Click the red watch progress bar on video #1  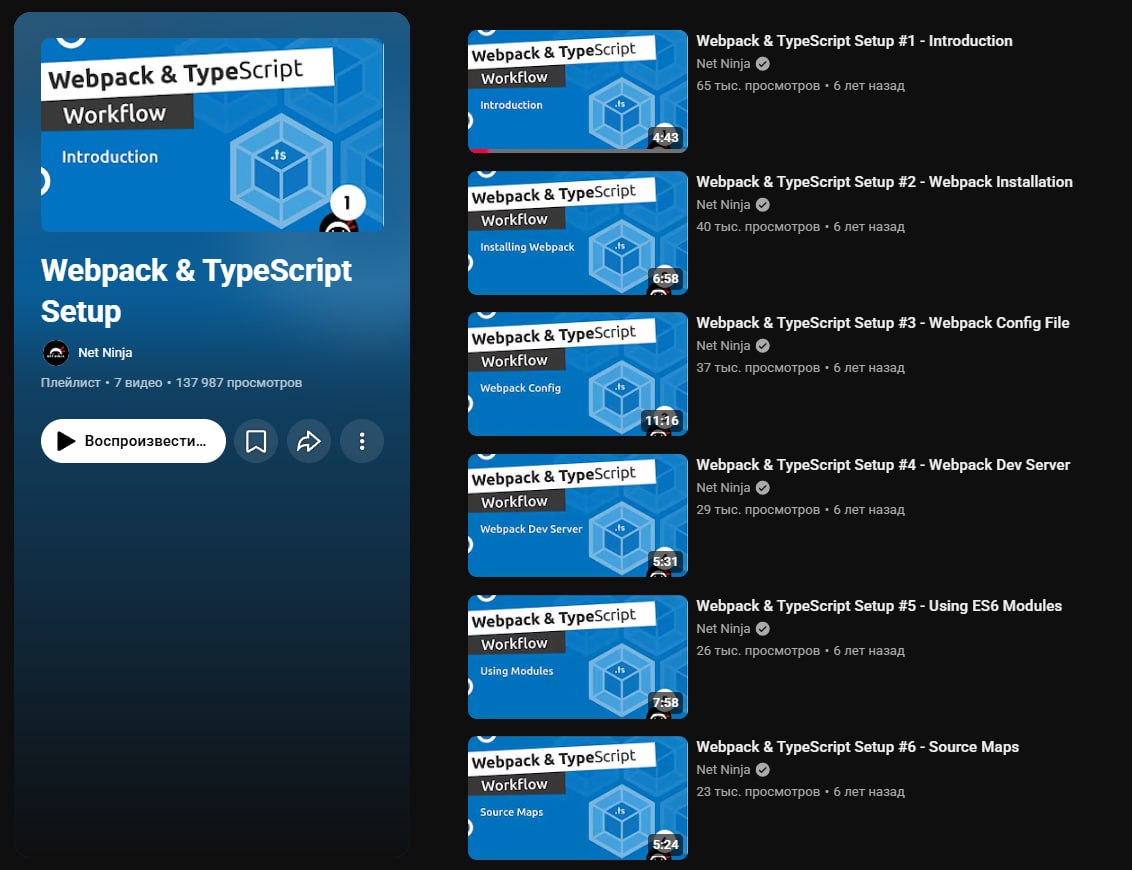(479, 151)
